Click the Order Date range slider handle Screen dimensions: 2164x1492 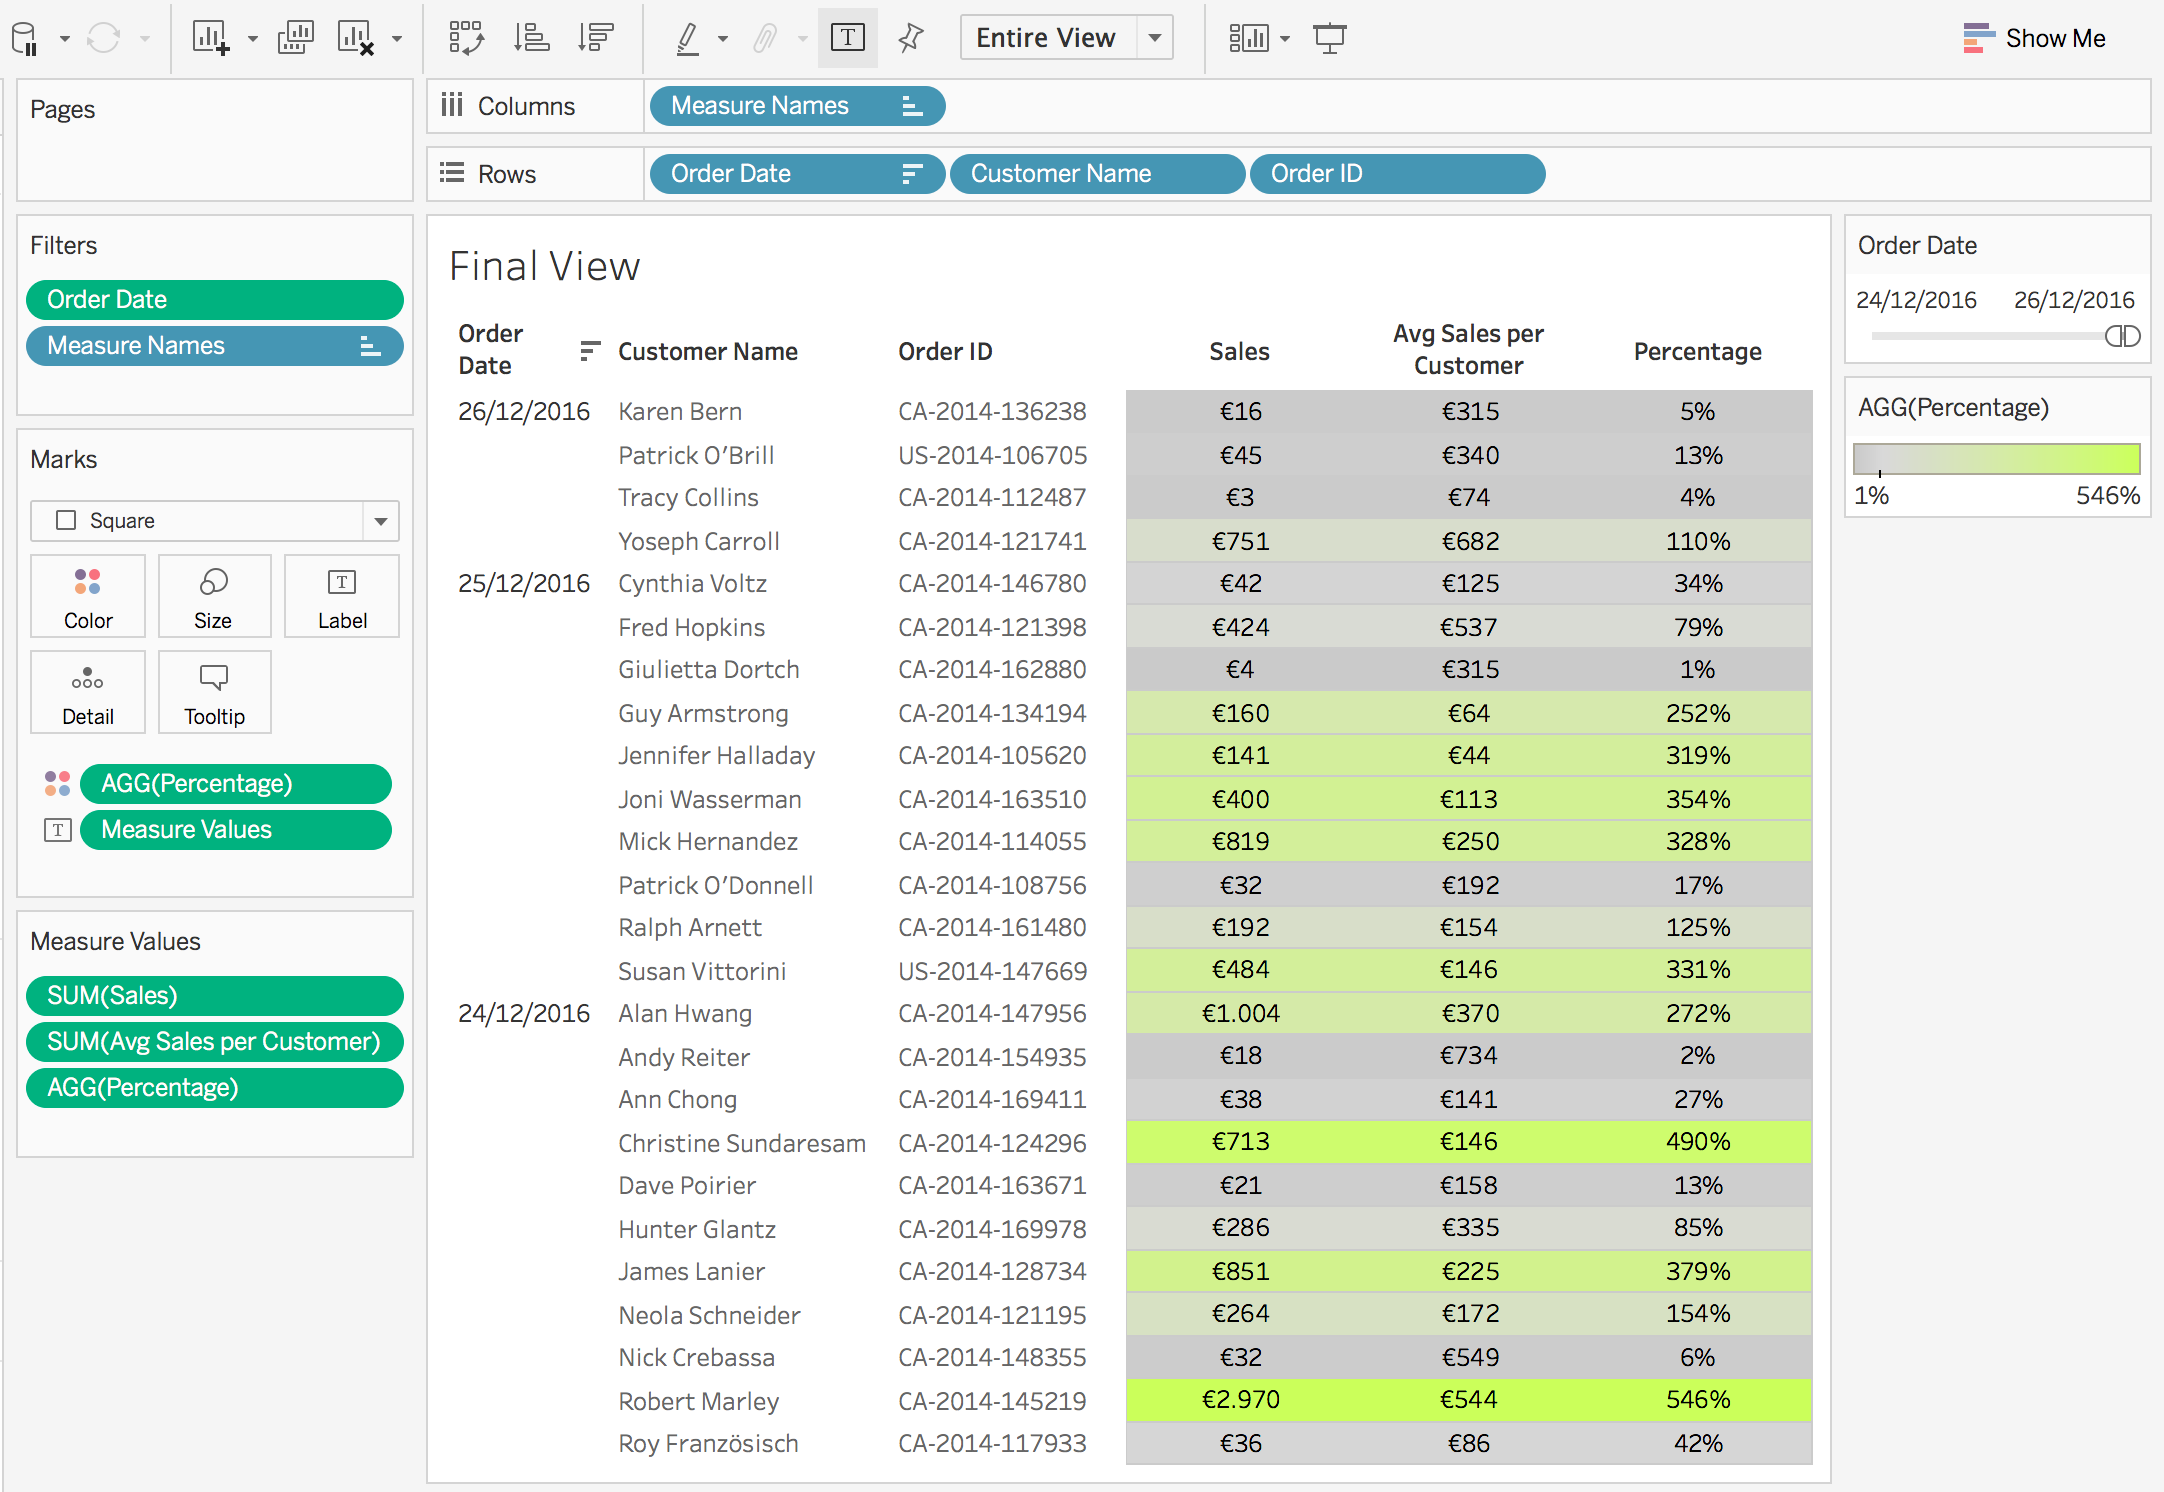[2122, 336]
